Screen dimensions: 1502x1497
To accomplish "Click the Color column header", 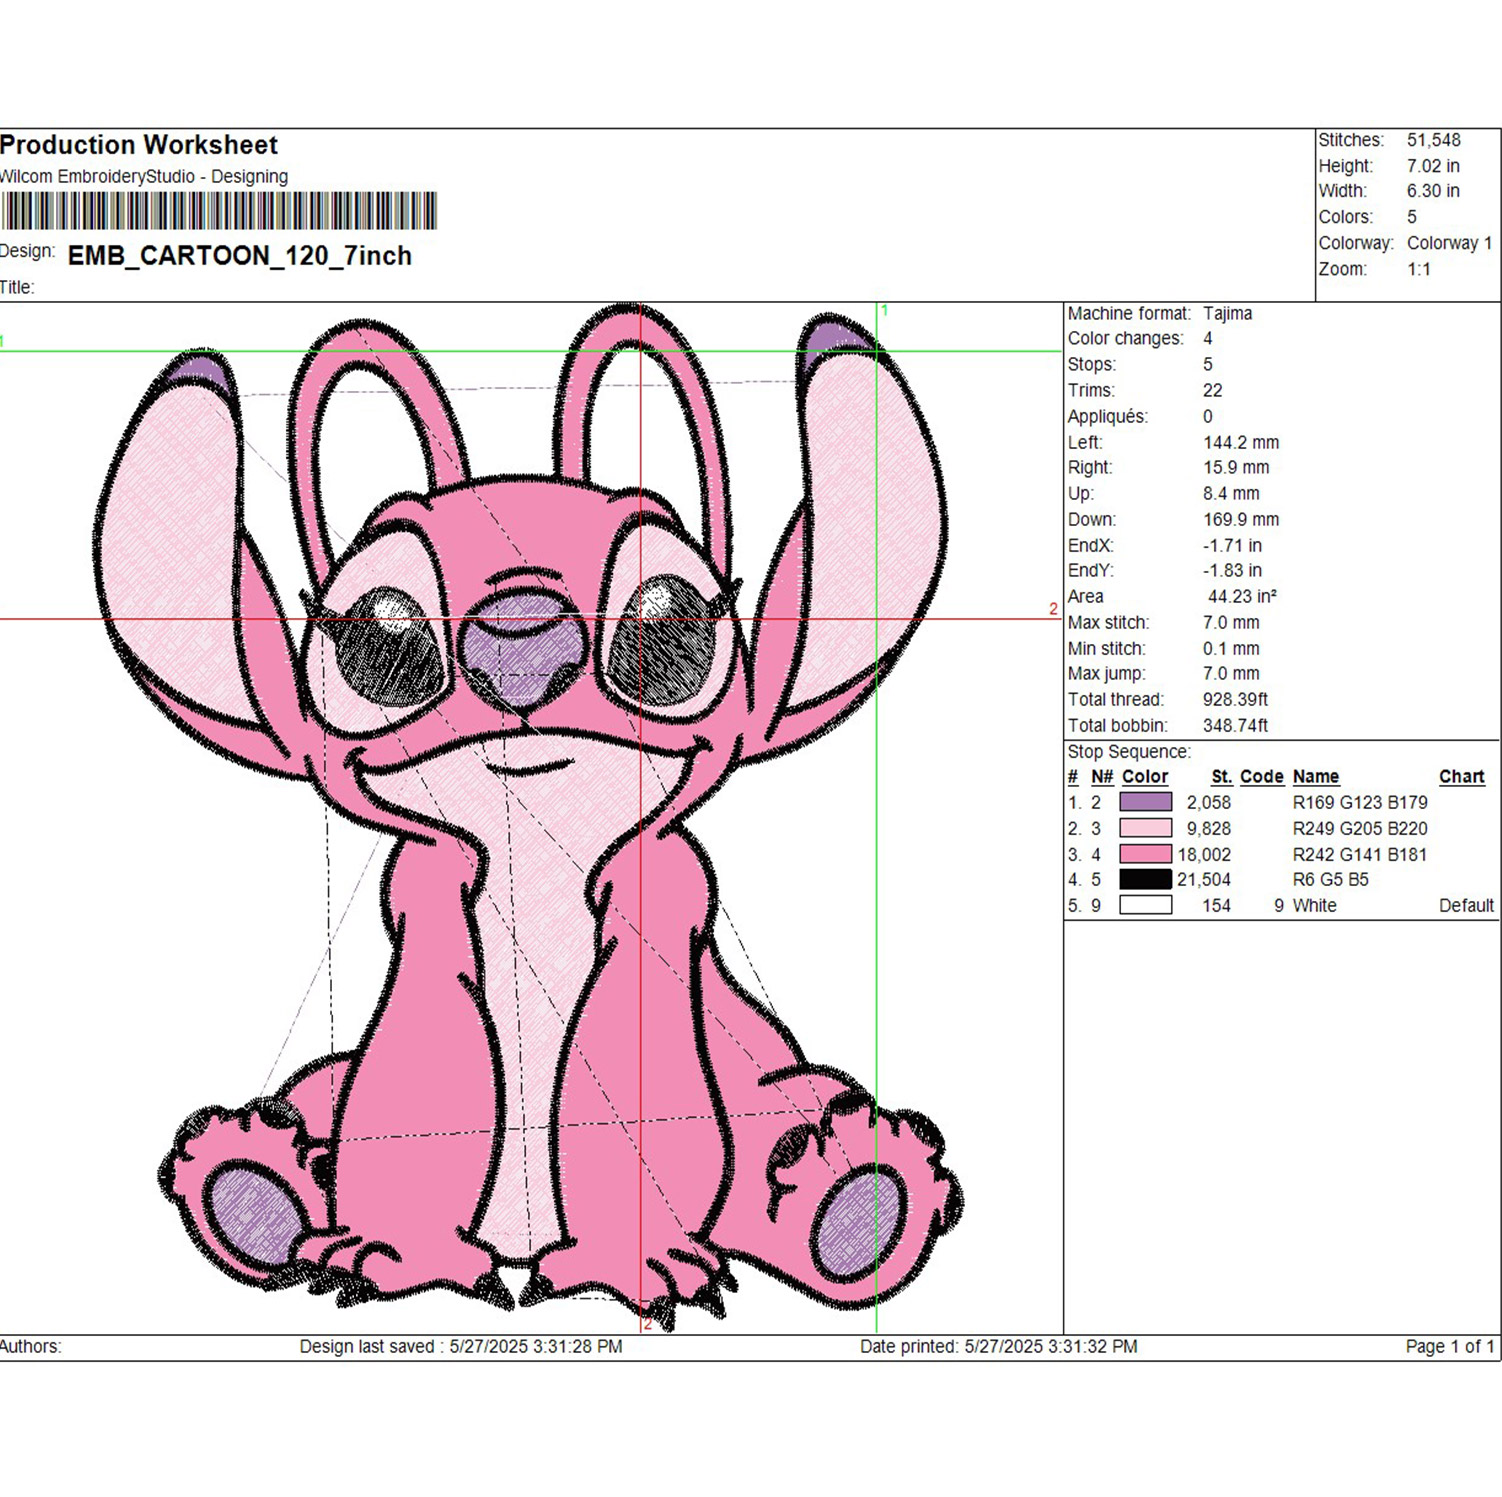I will point(1145,776).
